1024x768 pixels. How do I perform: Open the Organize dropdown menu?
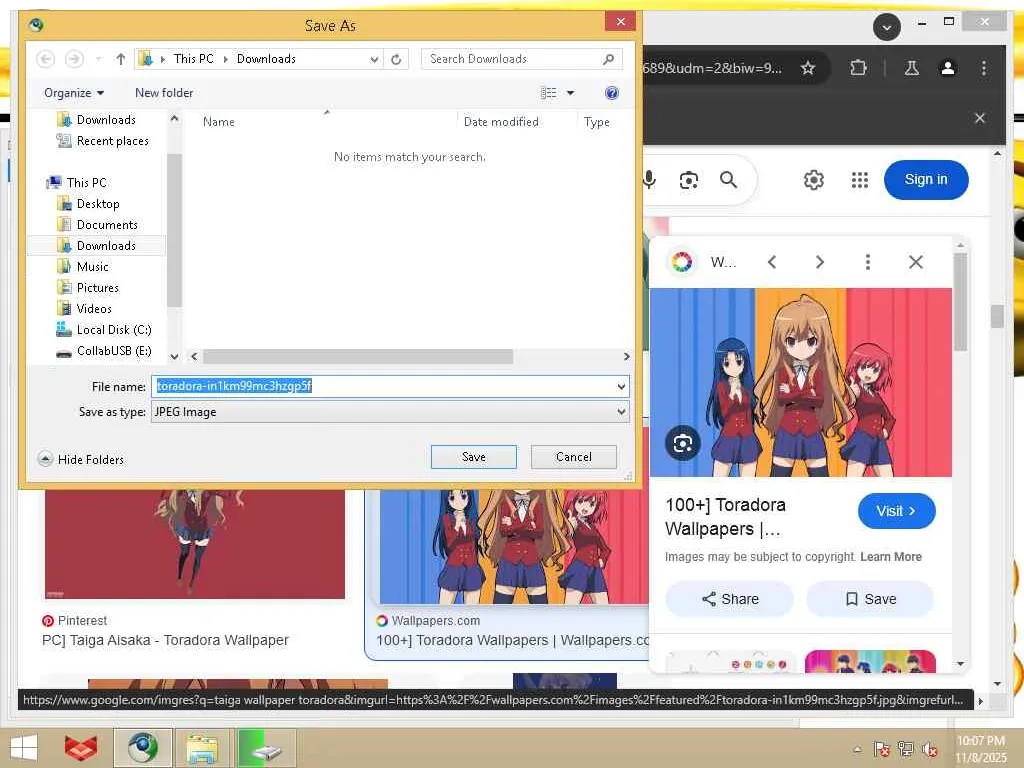click(x=74, y=93)
